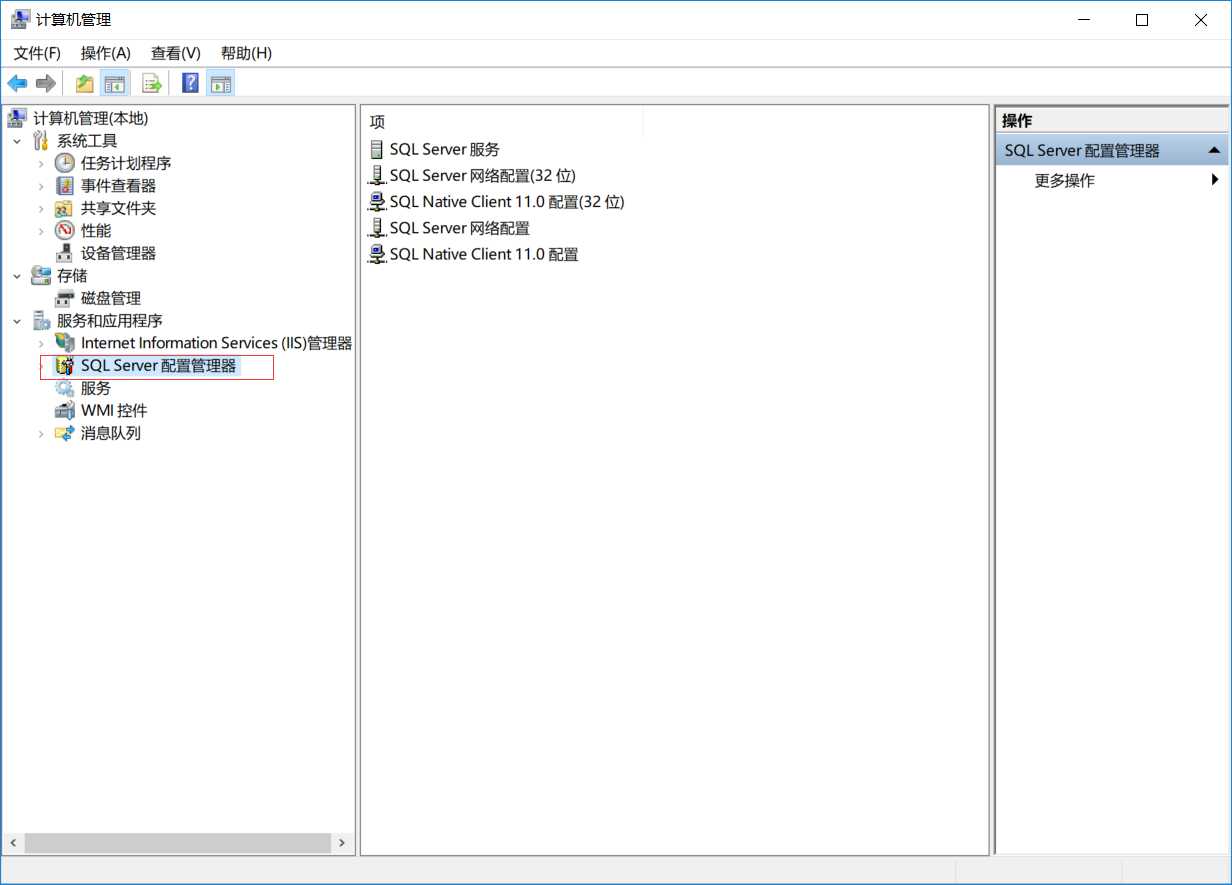Select the 服务 label in the tree
The image size is (1232, 885).
coord(96,388)
